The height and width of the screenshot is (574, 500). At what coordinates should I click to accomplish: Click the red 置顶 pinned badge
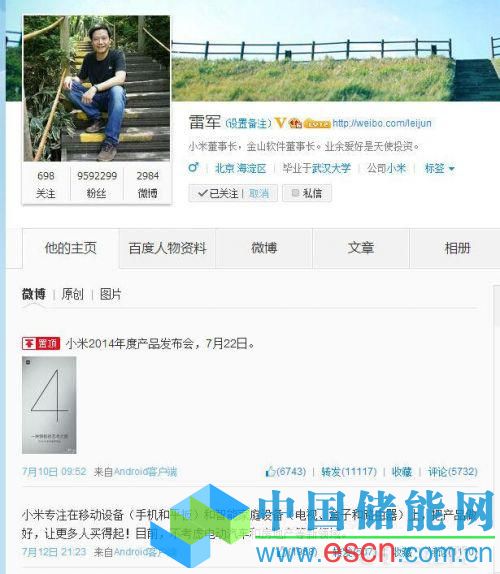(41, 343)
